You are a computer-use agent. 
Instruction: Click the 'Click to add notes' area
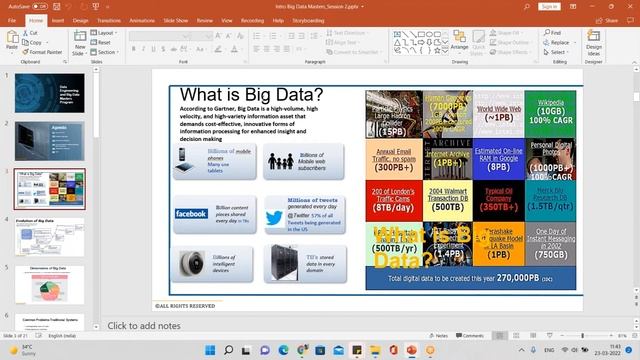[144, 326]
